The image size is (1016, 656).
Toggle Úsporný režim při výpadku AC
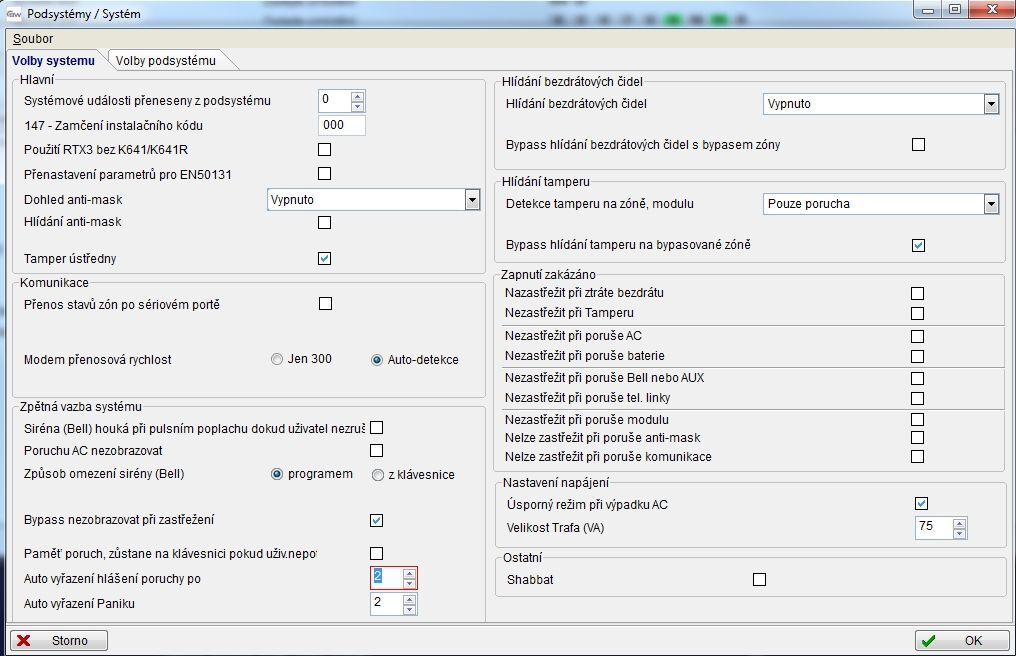(921, 503)
